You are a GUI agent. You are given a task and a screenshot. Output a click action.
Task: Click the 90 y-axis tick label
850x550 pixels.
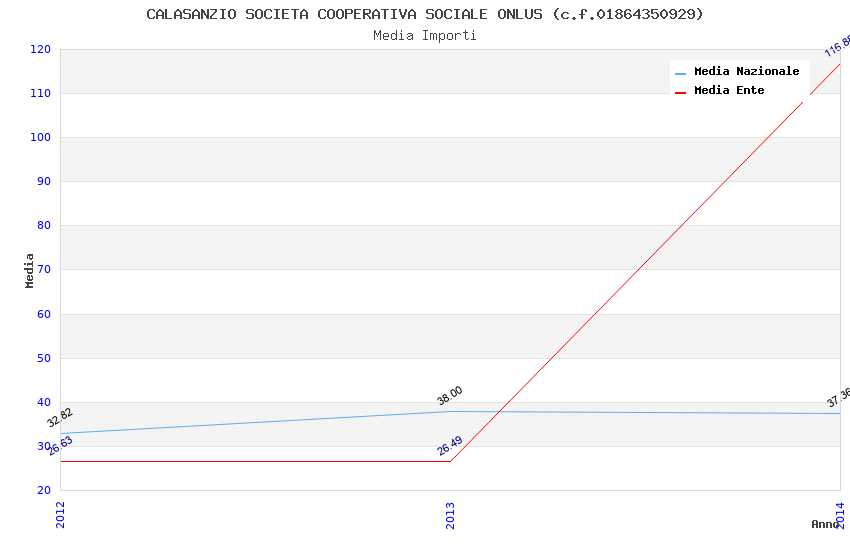(44, 182)
